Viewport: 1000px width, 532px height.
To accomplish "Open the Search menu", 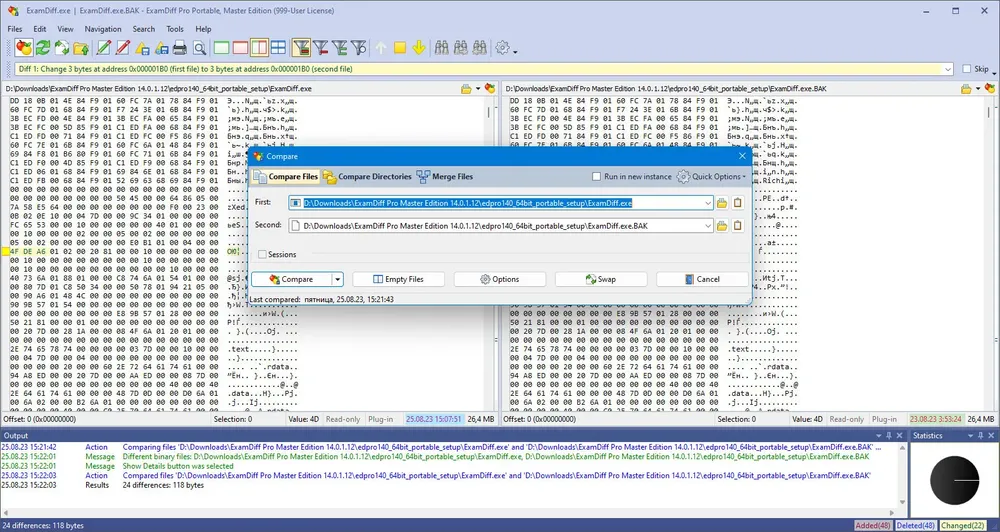I will [x=143, y=29].
